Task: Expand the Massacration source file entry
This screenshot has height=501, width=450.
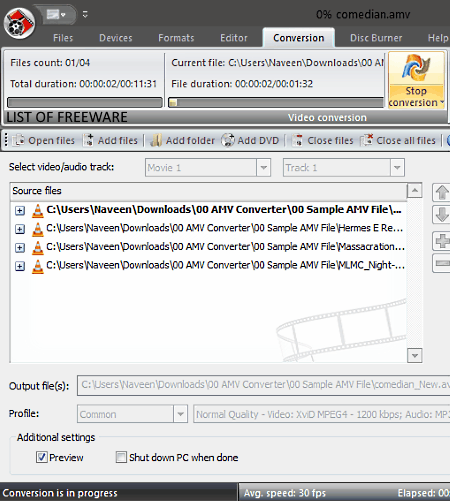Action: coord(20,247)
